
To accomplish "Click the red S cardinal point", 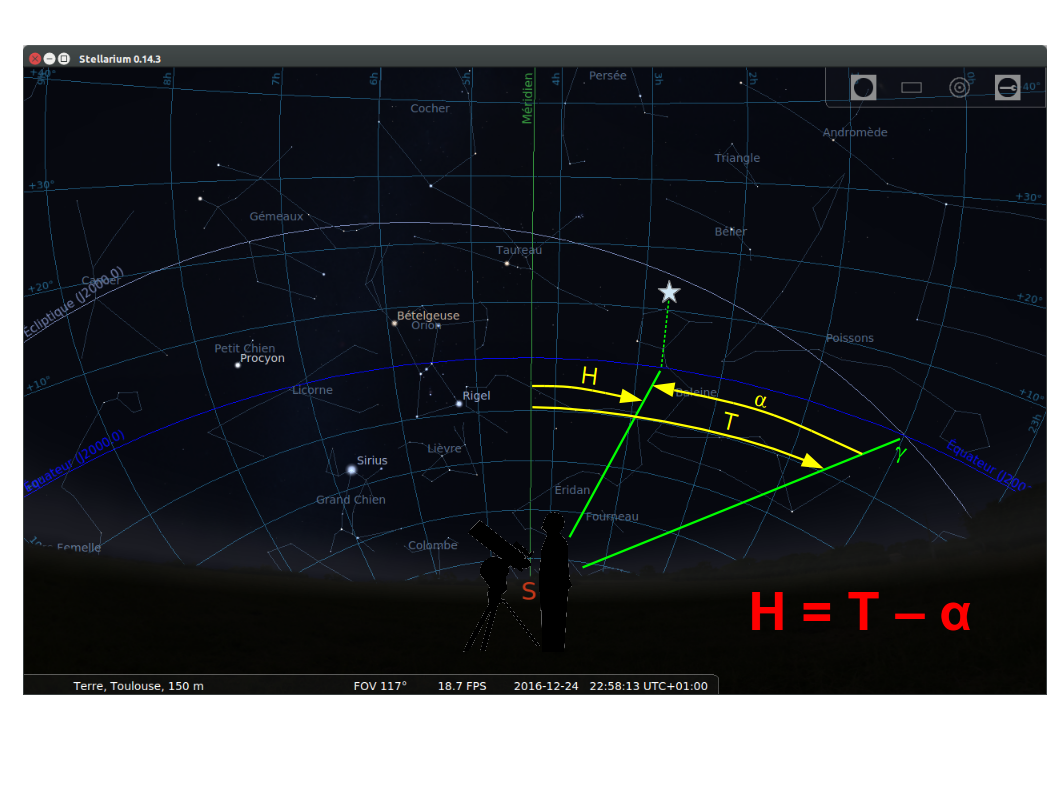I will tap(529, 592).
